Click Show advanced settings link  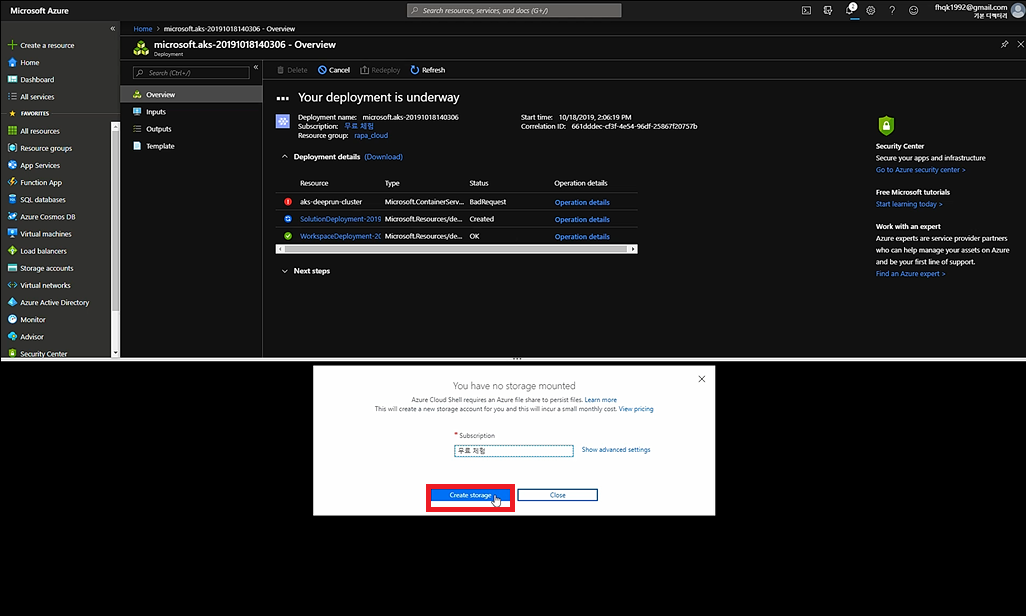click(x=616, y=450)
